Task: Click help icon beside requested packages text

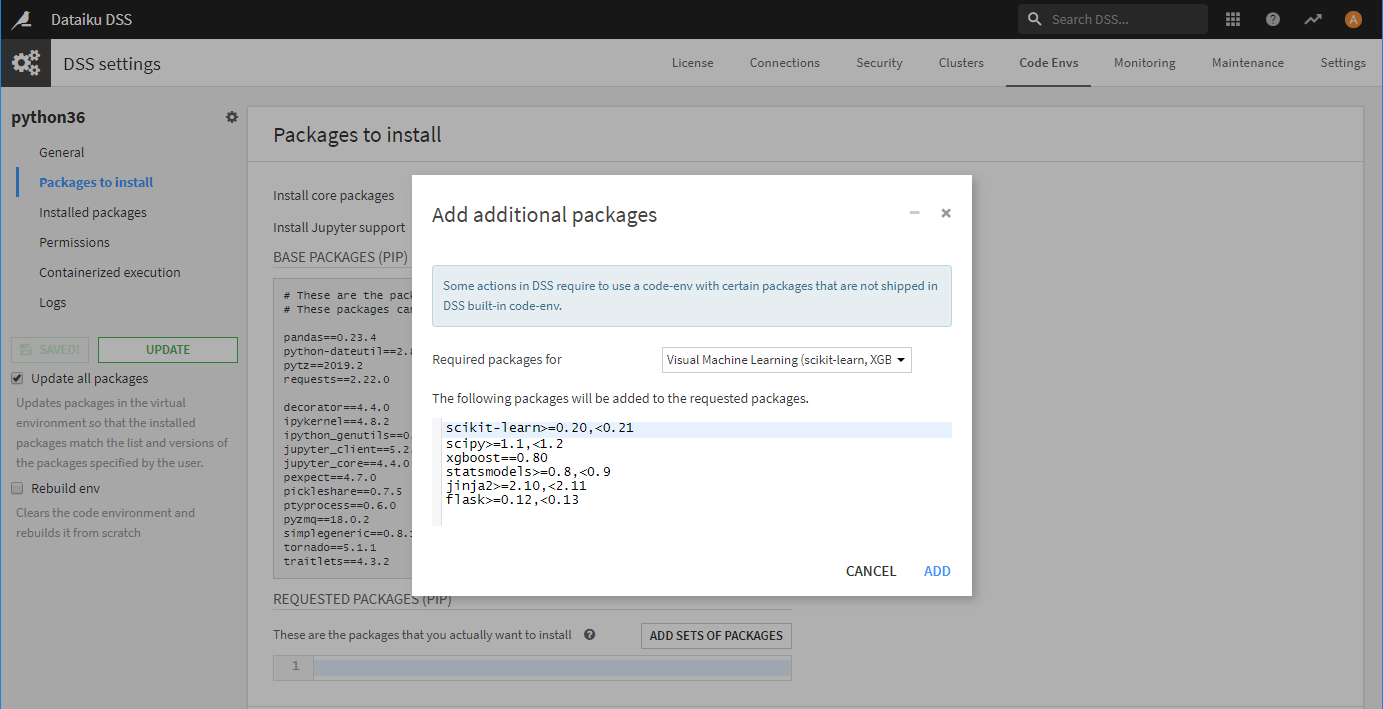Action: click(590, 634)
